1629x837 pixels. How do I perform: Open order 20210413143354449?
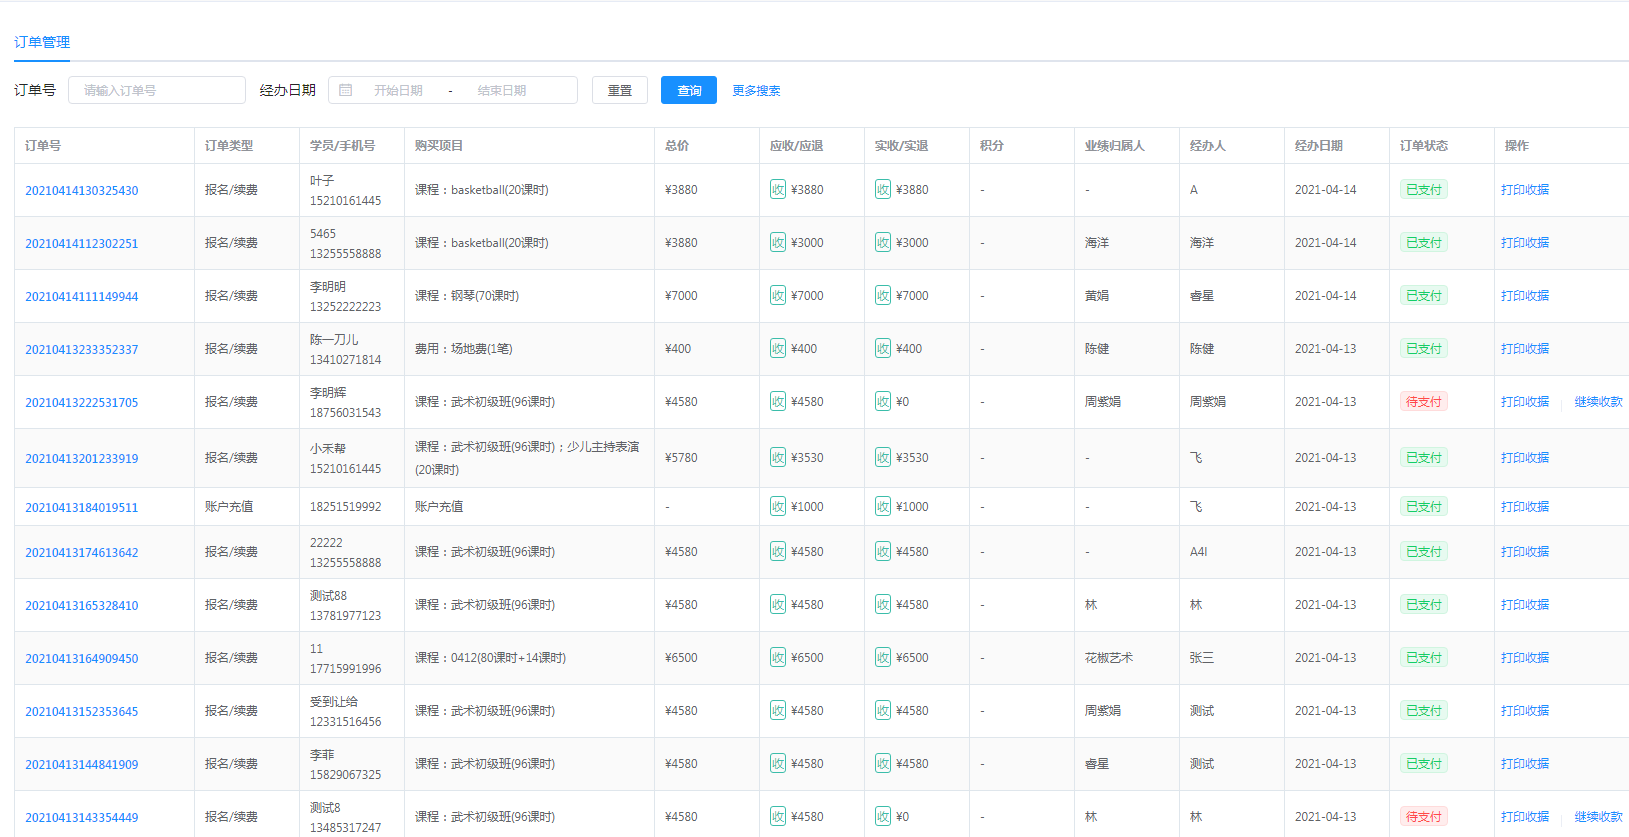[x=82, y=817]
